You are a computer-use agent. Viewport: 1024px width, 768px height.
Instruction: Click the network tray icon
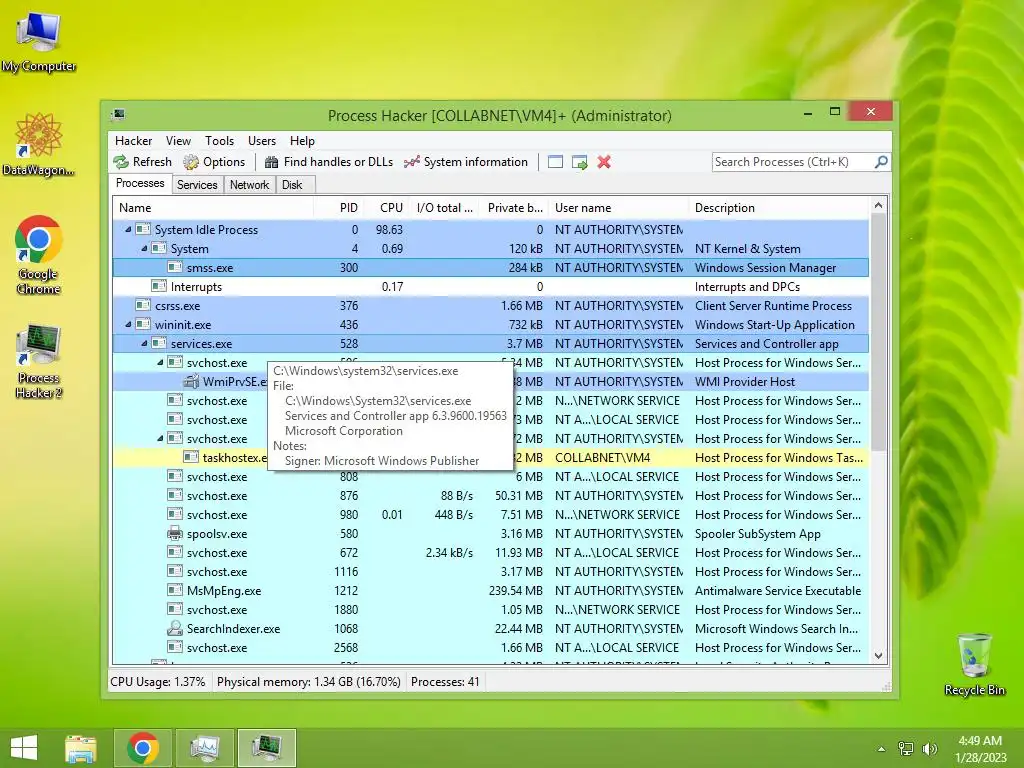[x=906, y=748]
